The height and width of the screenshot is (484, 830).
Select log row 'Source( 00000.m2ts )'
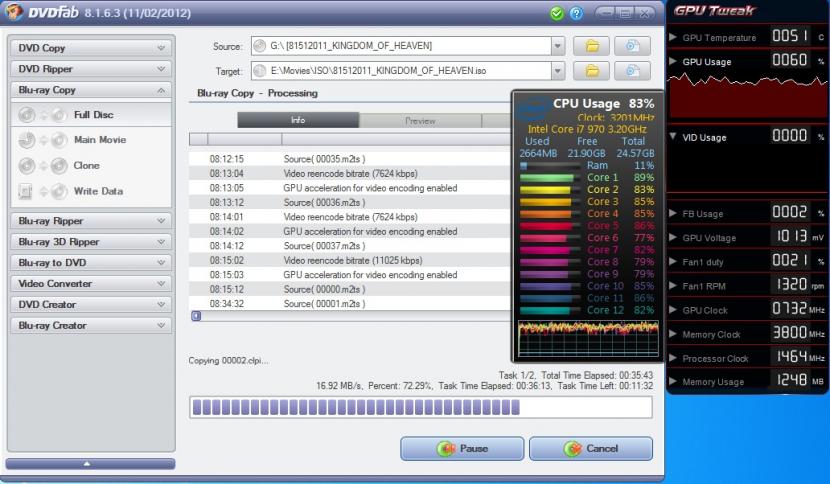349,290
